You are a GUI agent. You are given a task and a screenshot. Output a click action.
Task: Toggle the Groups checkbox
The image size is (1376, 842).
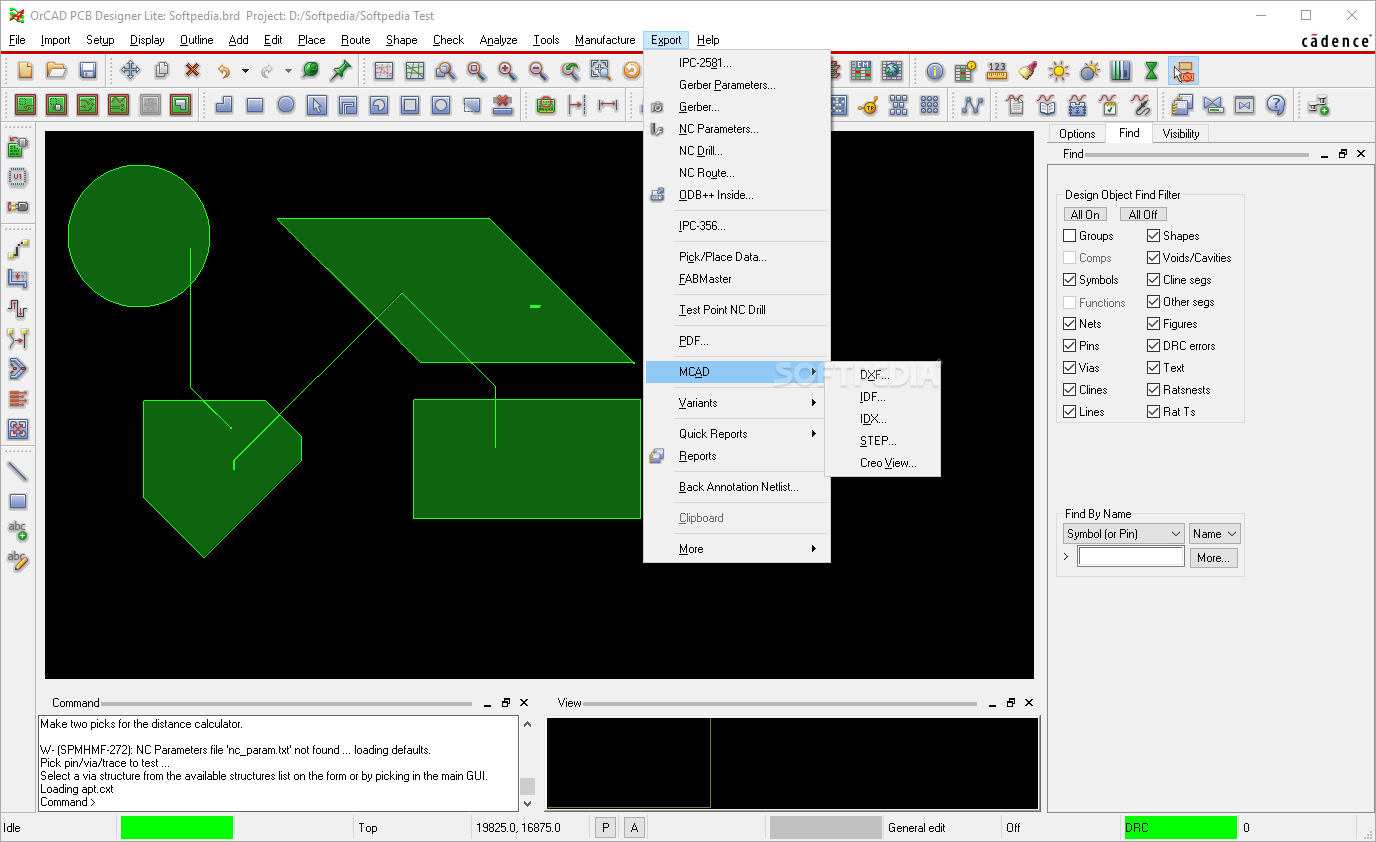coord(1070,236)
